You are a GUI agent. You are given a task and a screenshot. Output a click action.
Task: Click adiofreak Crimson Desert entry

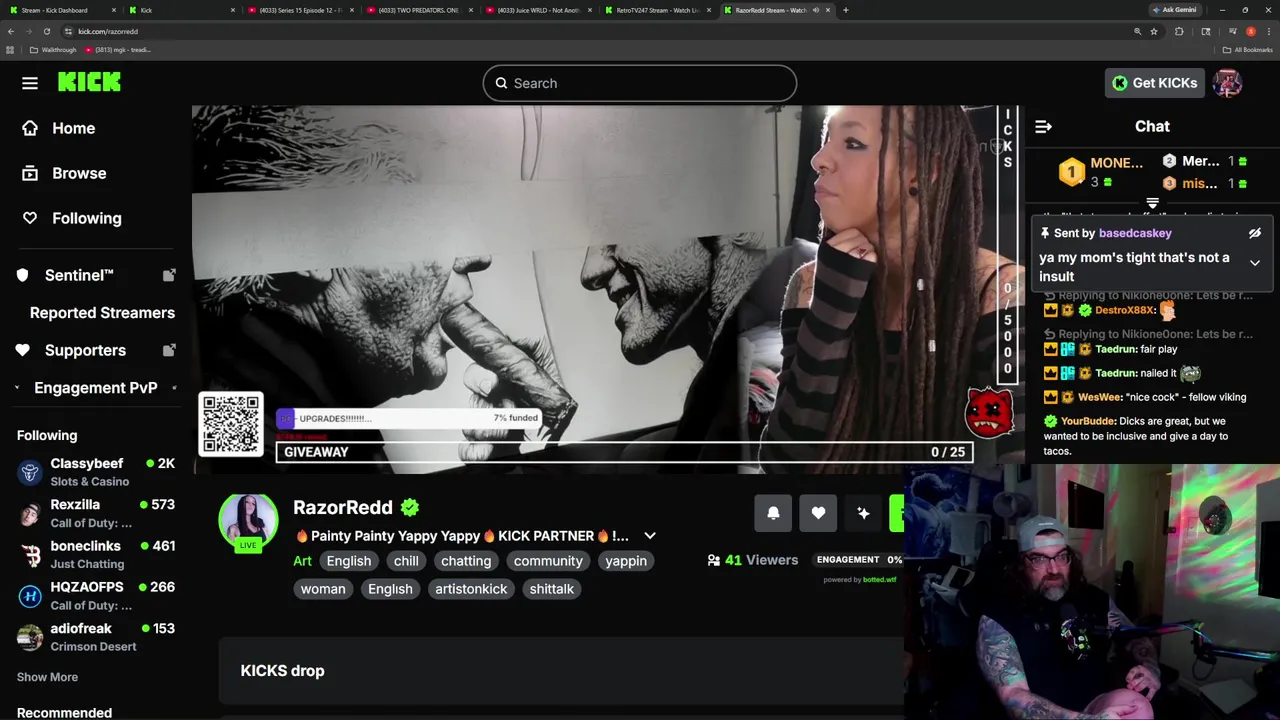coord(96,637)
